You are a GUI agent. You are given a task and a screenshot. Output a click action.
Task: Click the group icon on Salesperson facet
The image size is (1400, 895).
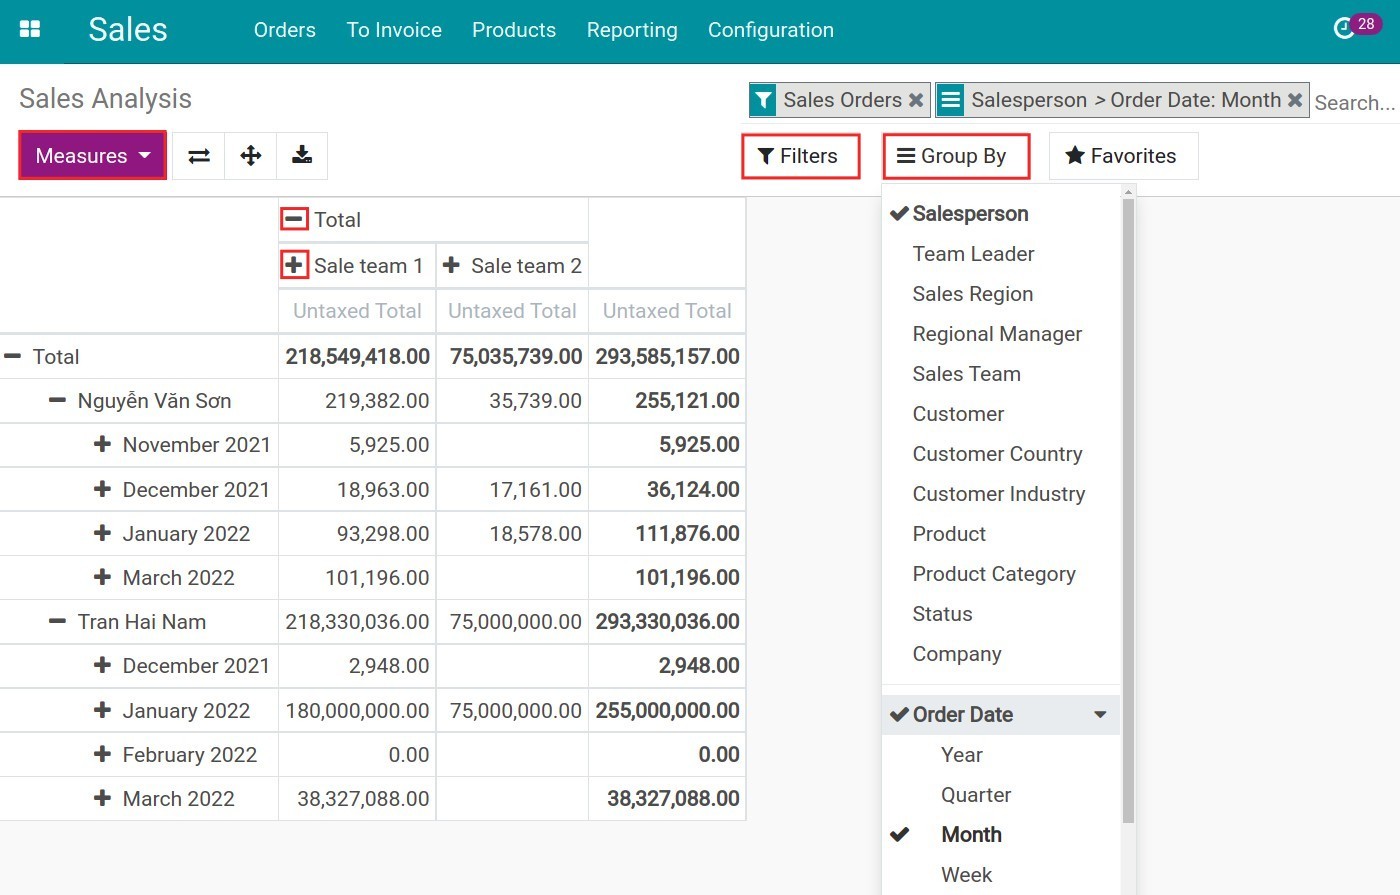pos(950,100)
